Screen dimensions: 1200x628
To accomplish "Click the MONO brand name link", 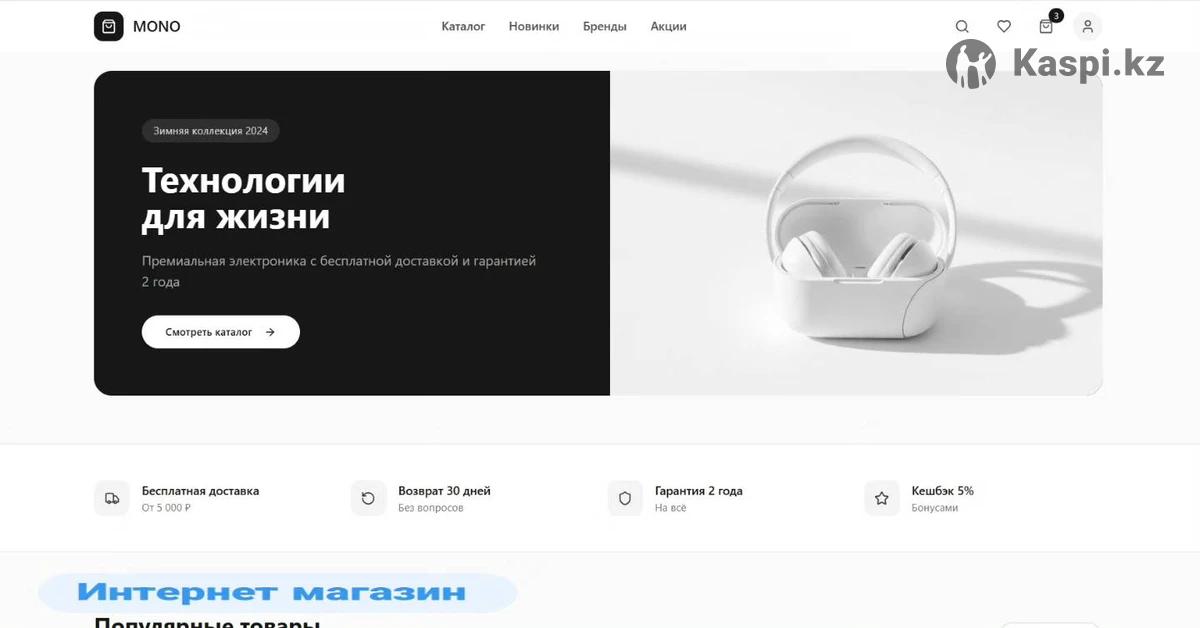I will coord(157,27).
